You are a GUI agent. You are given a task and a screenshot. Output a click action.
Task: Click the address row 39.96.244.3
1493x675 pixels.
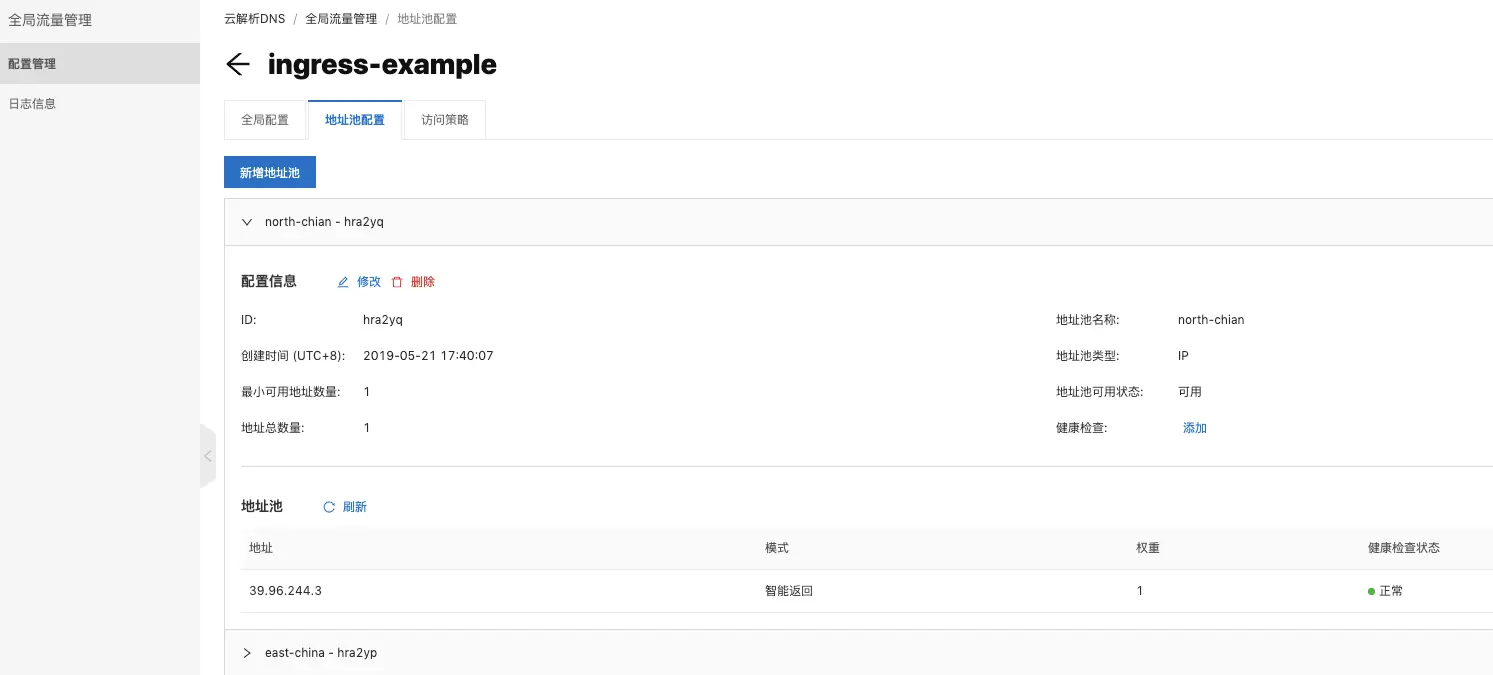pyautogui.click(x=286, y=591)
